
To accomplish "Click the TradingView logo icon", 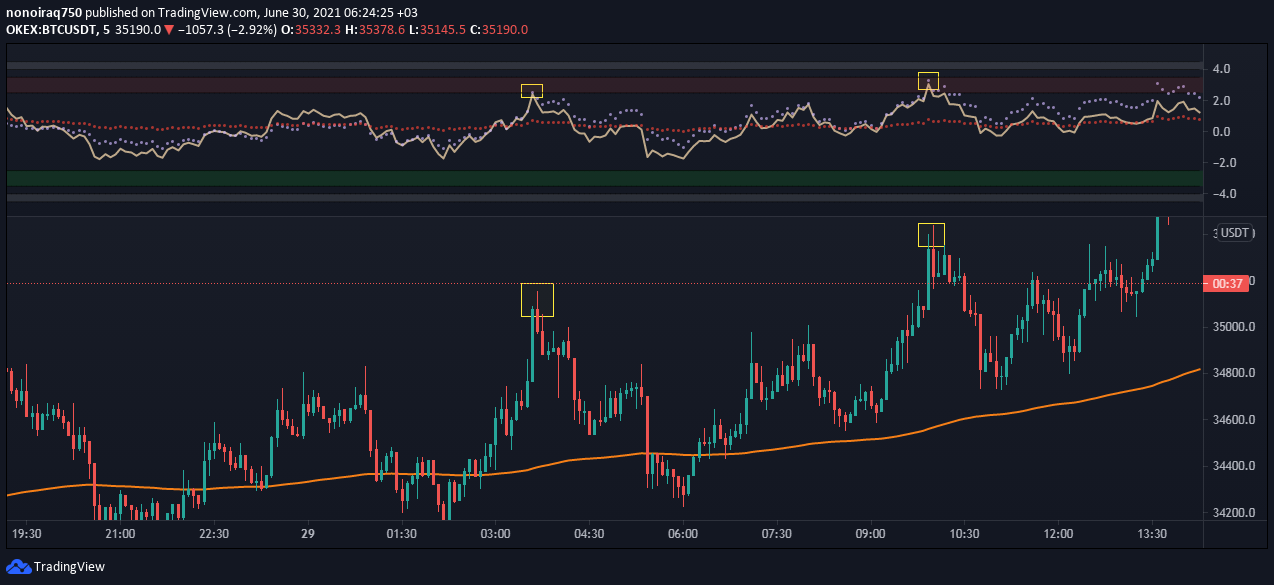I will (x=18, y=567).
